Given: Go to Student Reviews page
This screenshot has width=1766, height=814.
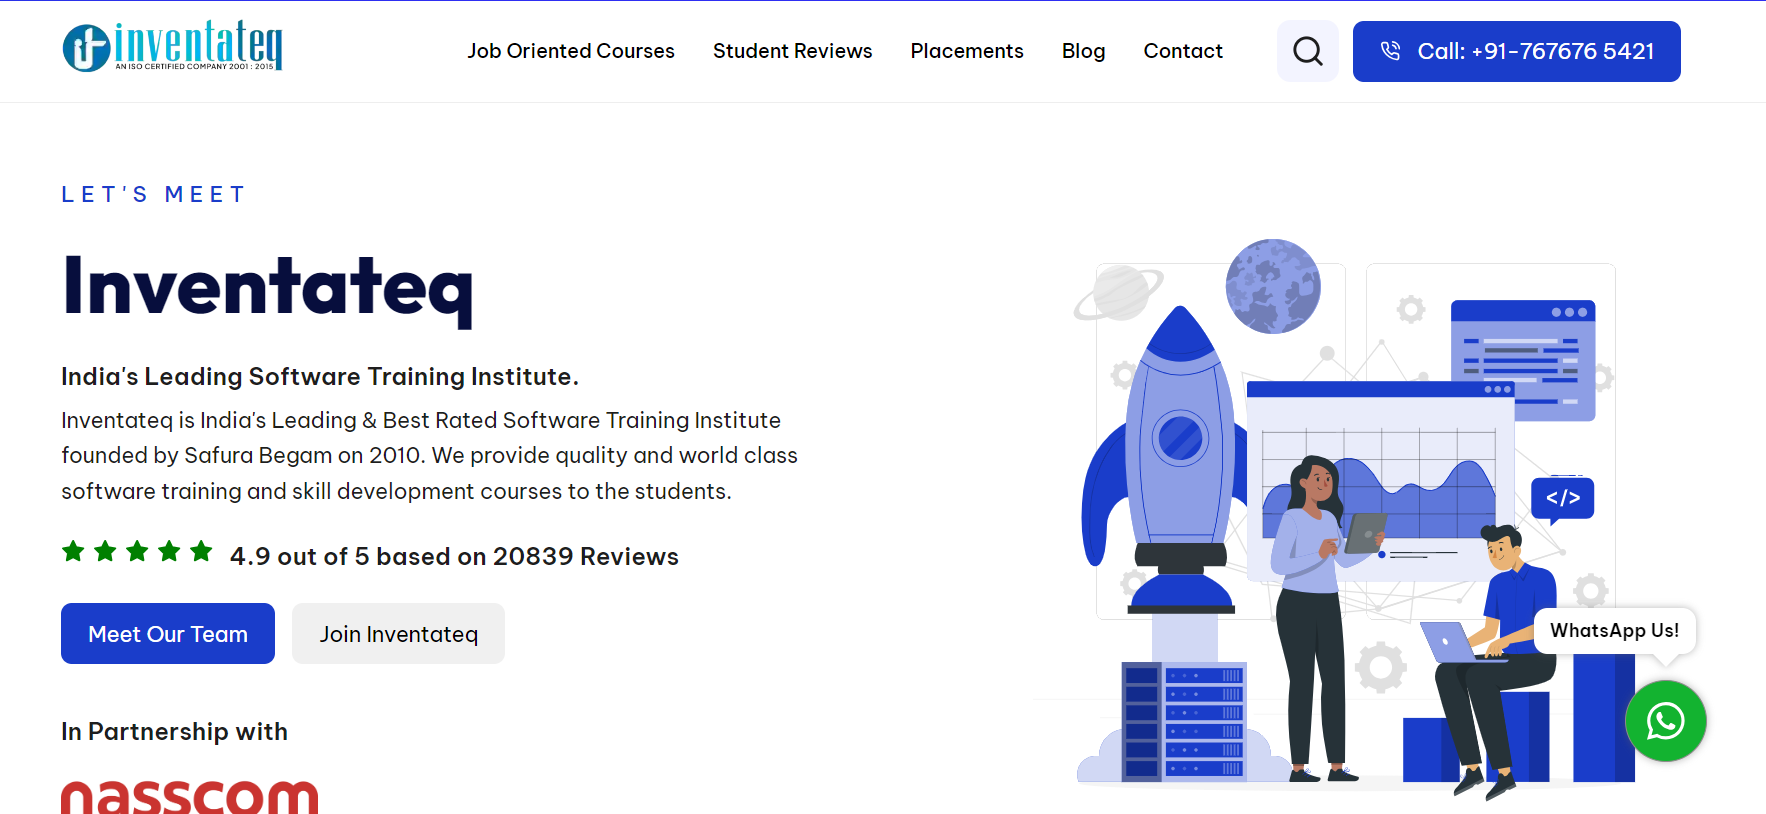Looking at the screenshot, I should pyautogui.click(x=792, y=51).
